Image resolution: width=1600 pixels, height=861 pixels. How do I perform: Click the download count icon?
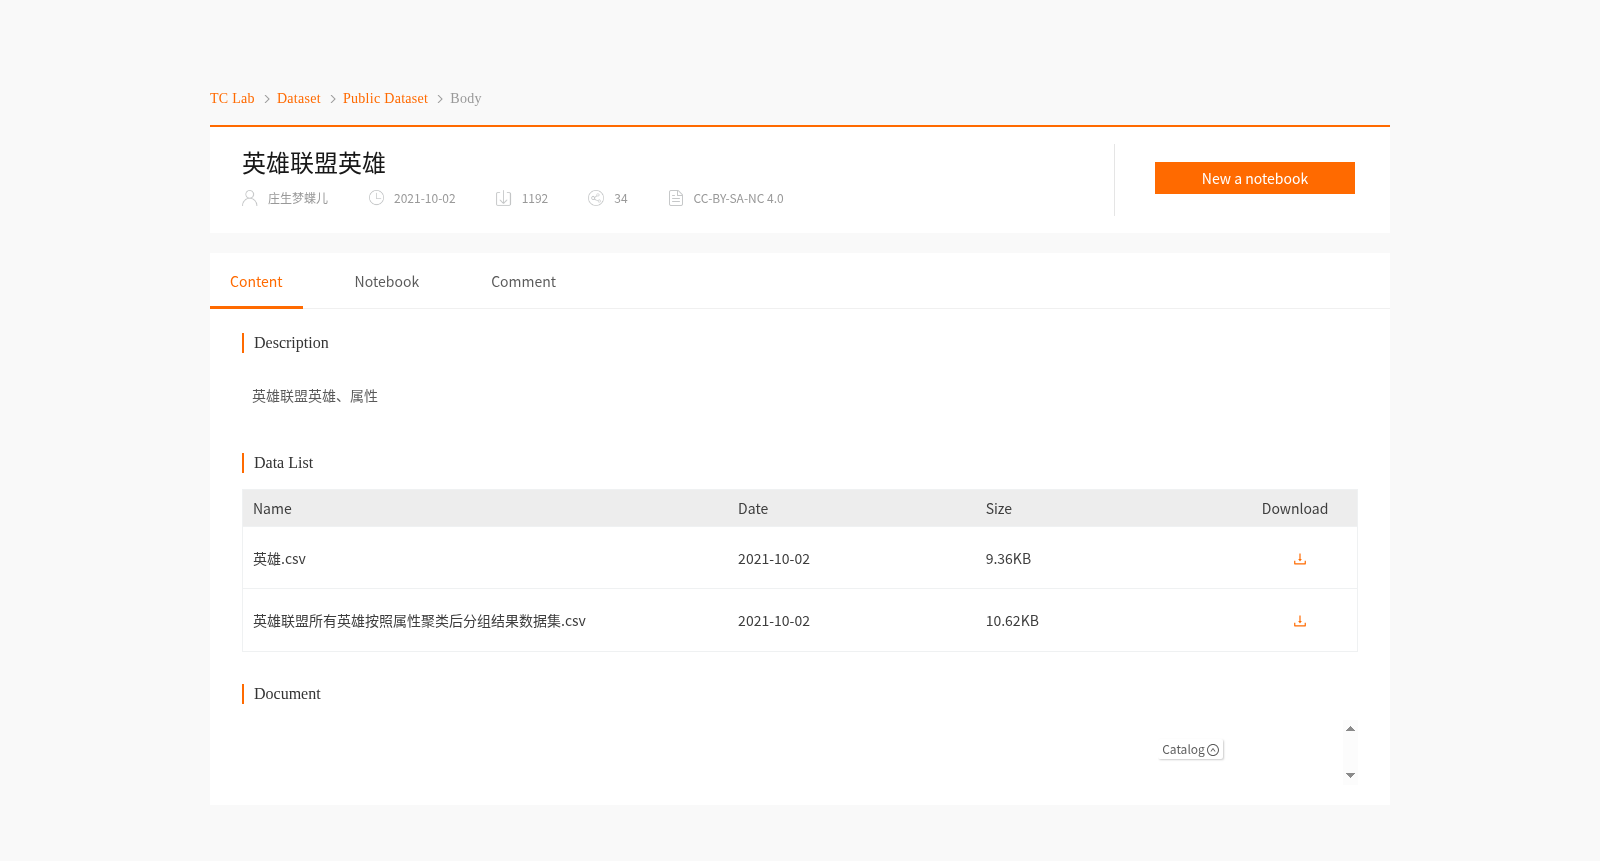504,198
